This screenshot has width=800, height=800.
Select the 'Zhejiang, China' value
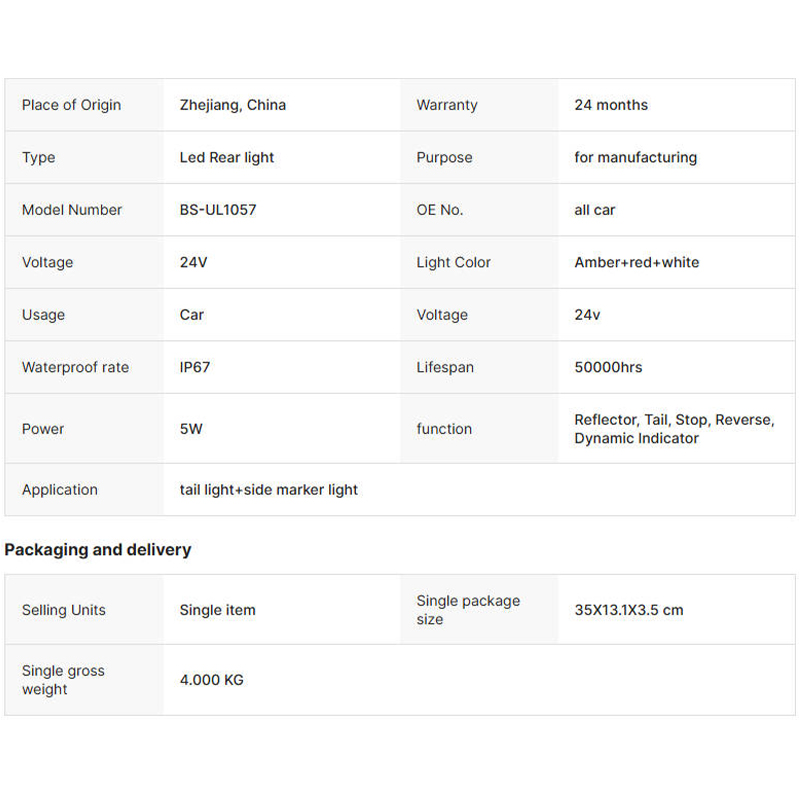click(x=232, y=105)
